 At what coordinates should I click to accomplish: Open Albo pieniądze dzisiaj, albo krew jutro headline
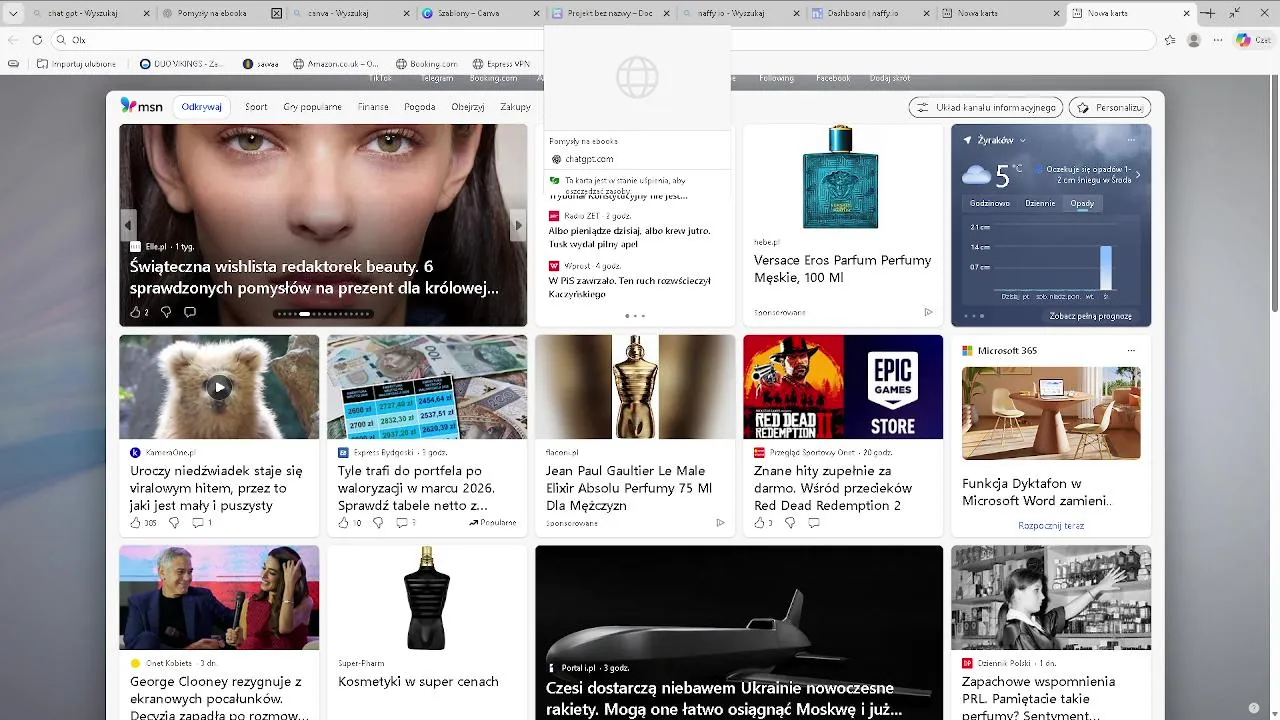(629, 236)
